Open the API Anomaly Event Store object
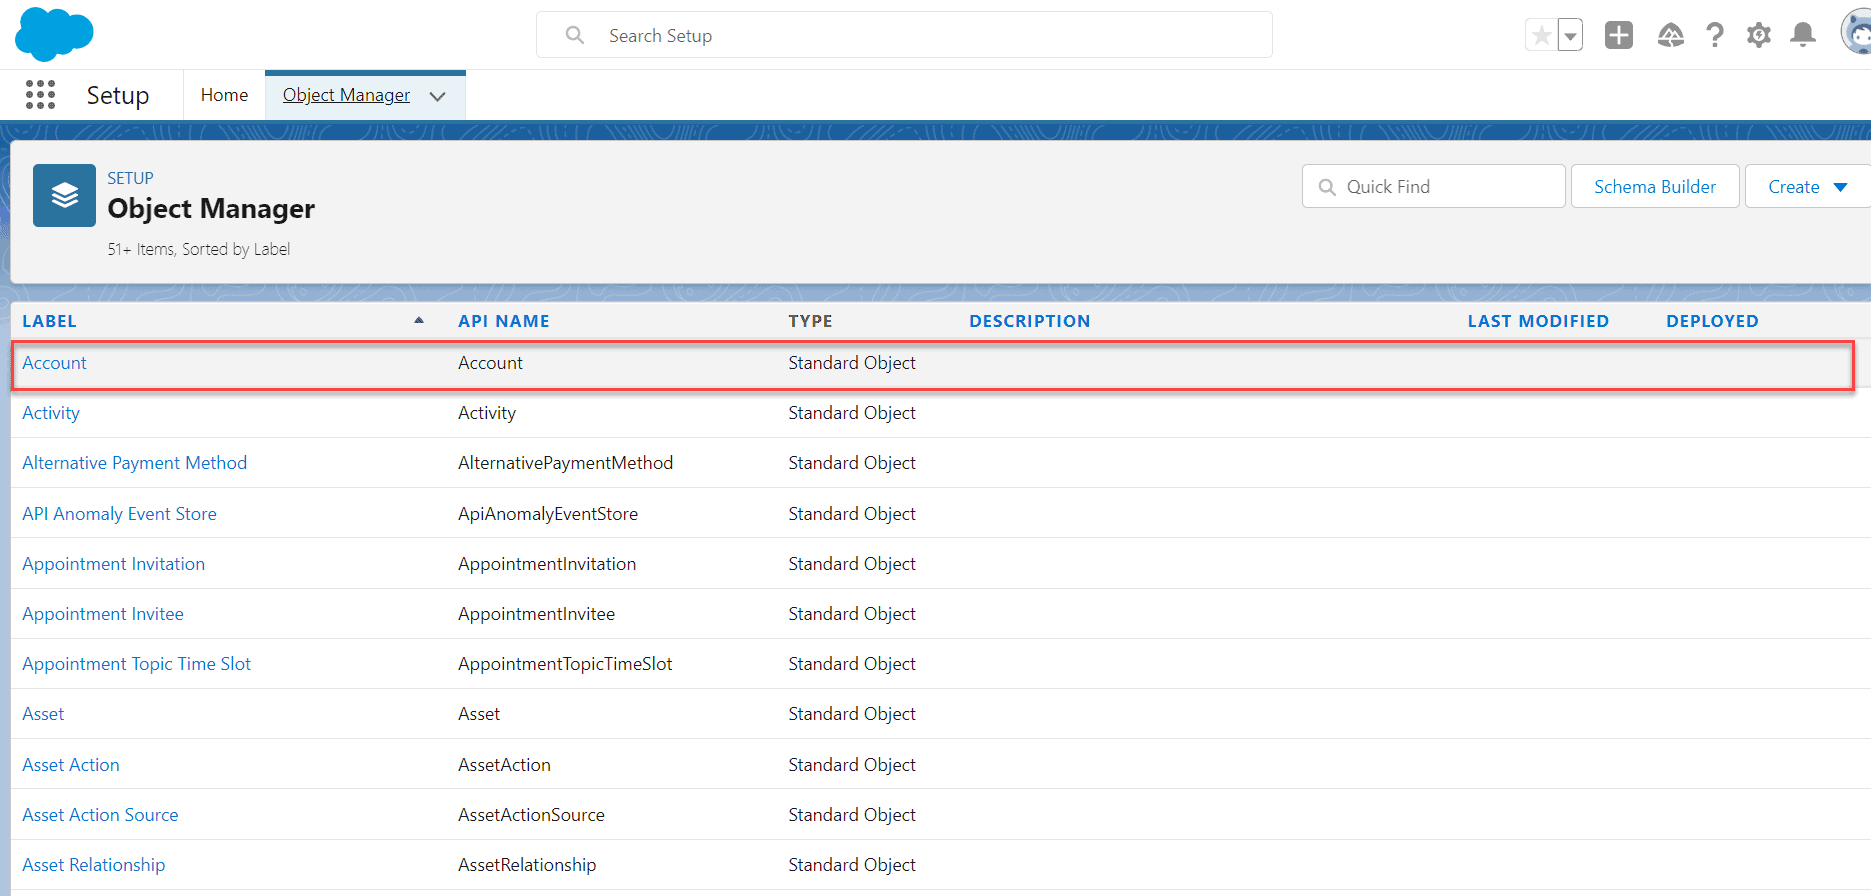Screen dimensions: 1871x896 [119, 514]
